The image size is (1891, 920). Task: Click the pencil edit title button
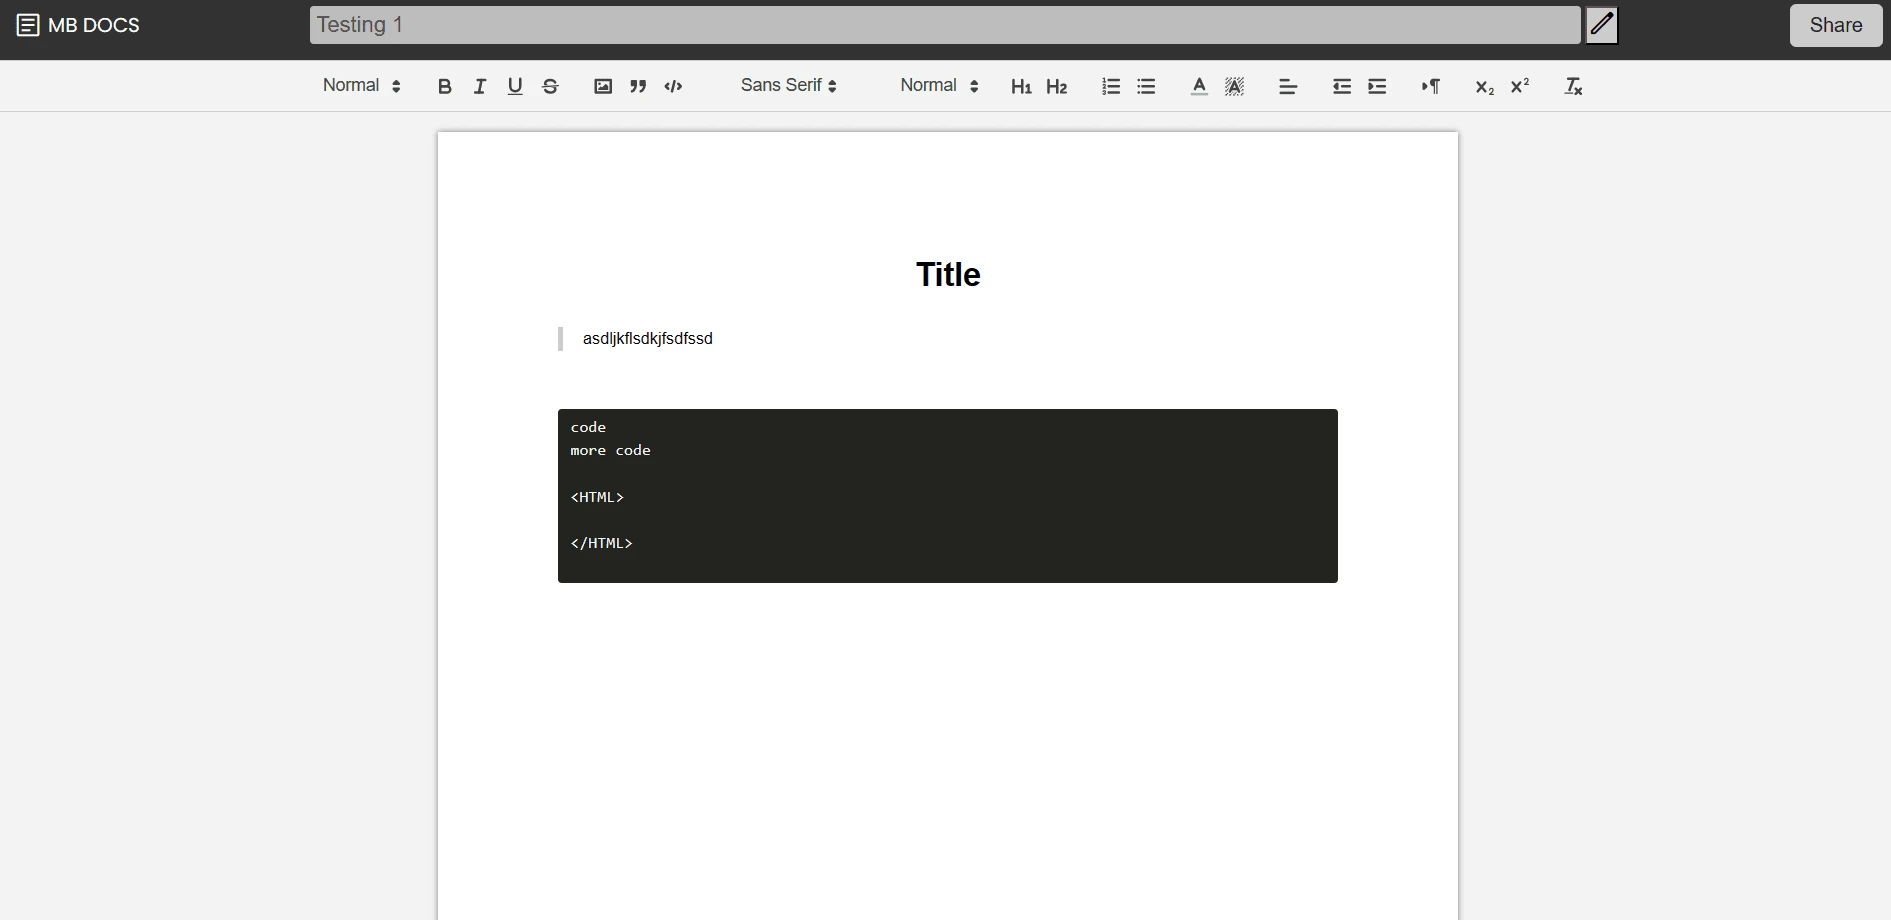pos(1602,25)
